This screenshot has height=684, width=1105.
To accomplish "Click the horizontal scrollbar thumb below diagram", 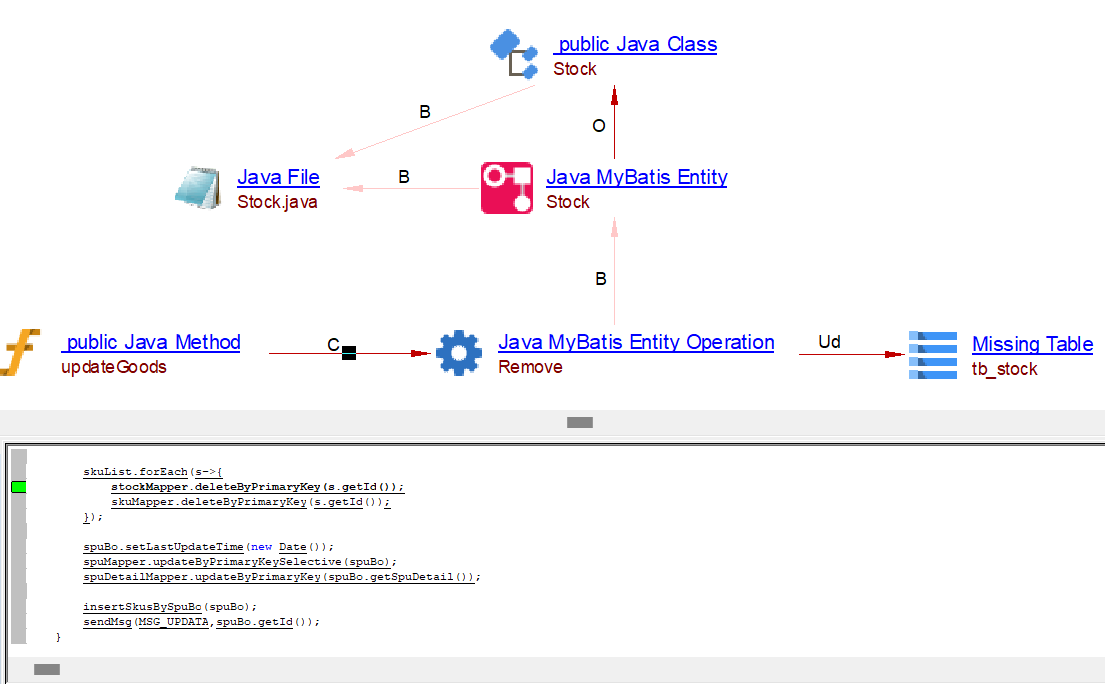I will 580,423.
